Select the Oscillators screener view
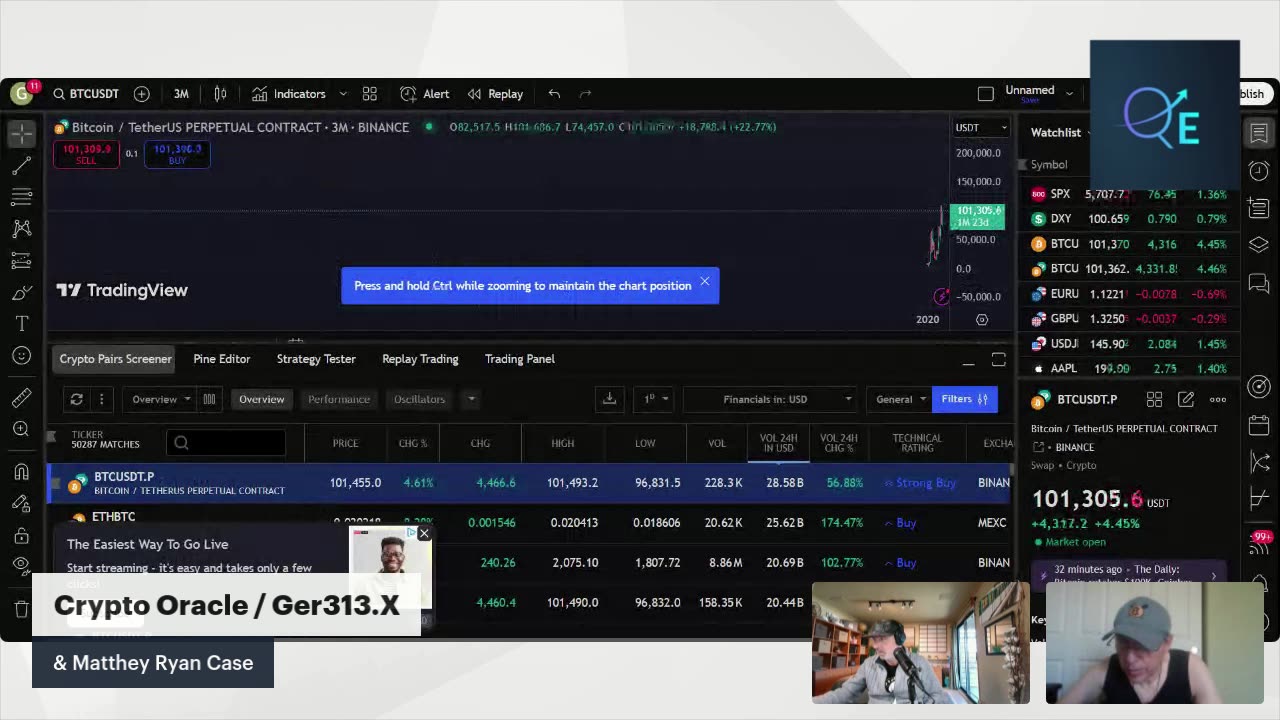This screenshot has width=1280, height=720. coord(419,399)
